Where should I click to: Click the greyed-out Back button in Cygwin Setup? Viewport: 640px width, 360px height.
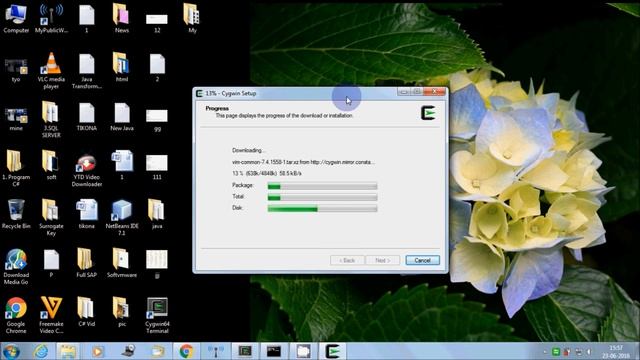click(347, 260)
